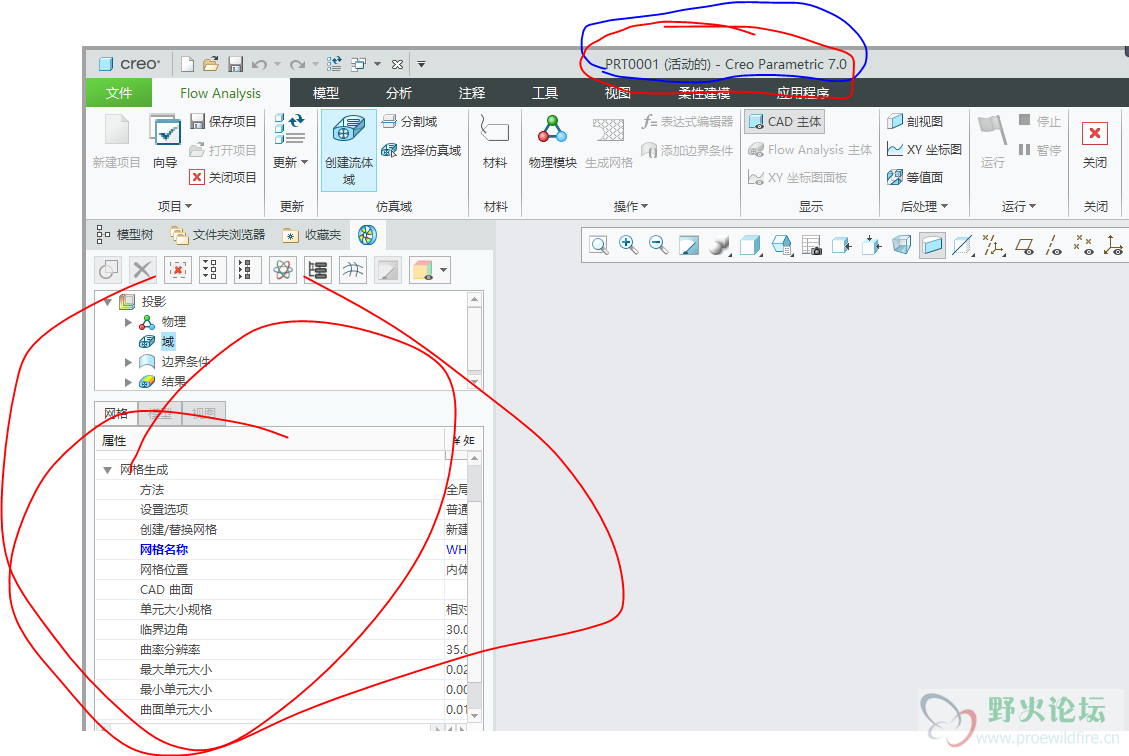Select the 网格名称 property row
This screenshot has height=756, width=1129.
click(x=282, y=549)
